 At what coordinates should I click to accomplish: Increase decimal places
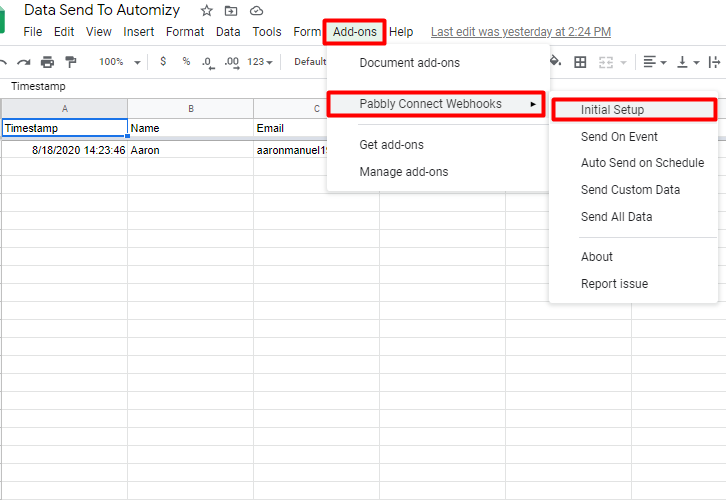(232, 62)
